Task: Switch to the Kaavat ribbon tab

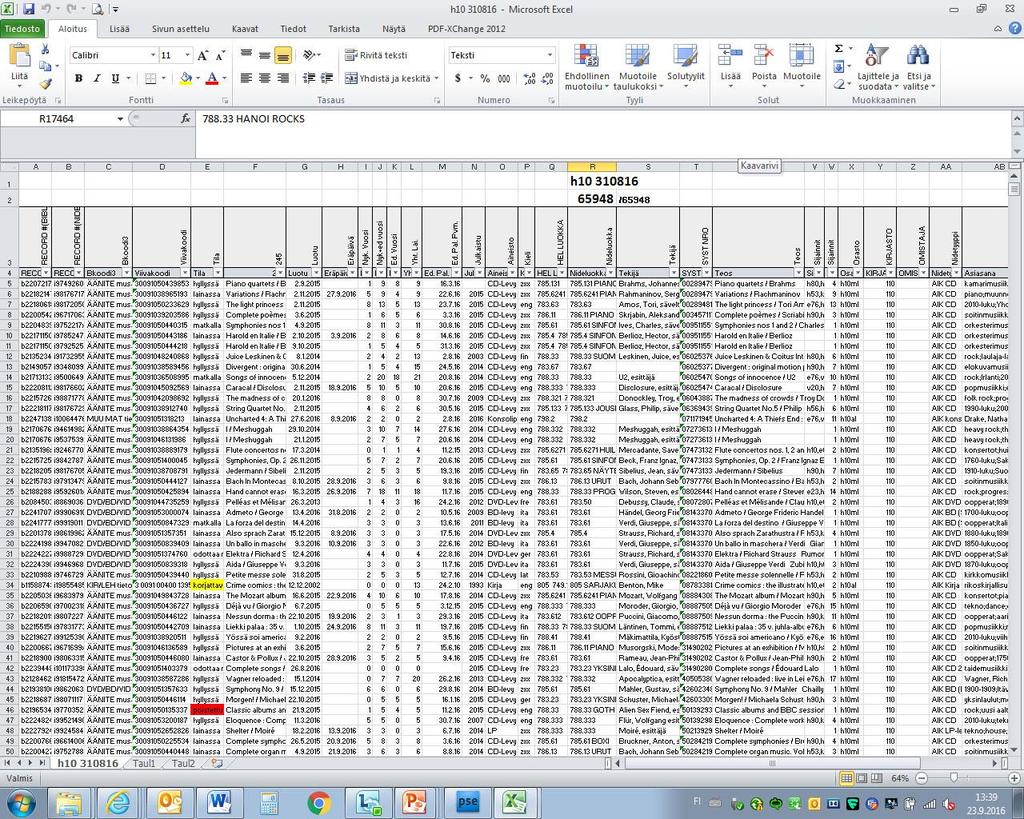Action: point(245,29)
